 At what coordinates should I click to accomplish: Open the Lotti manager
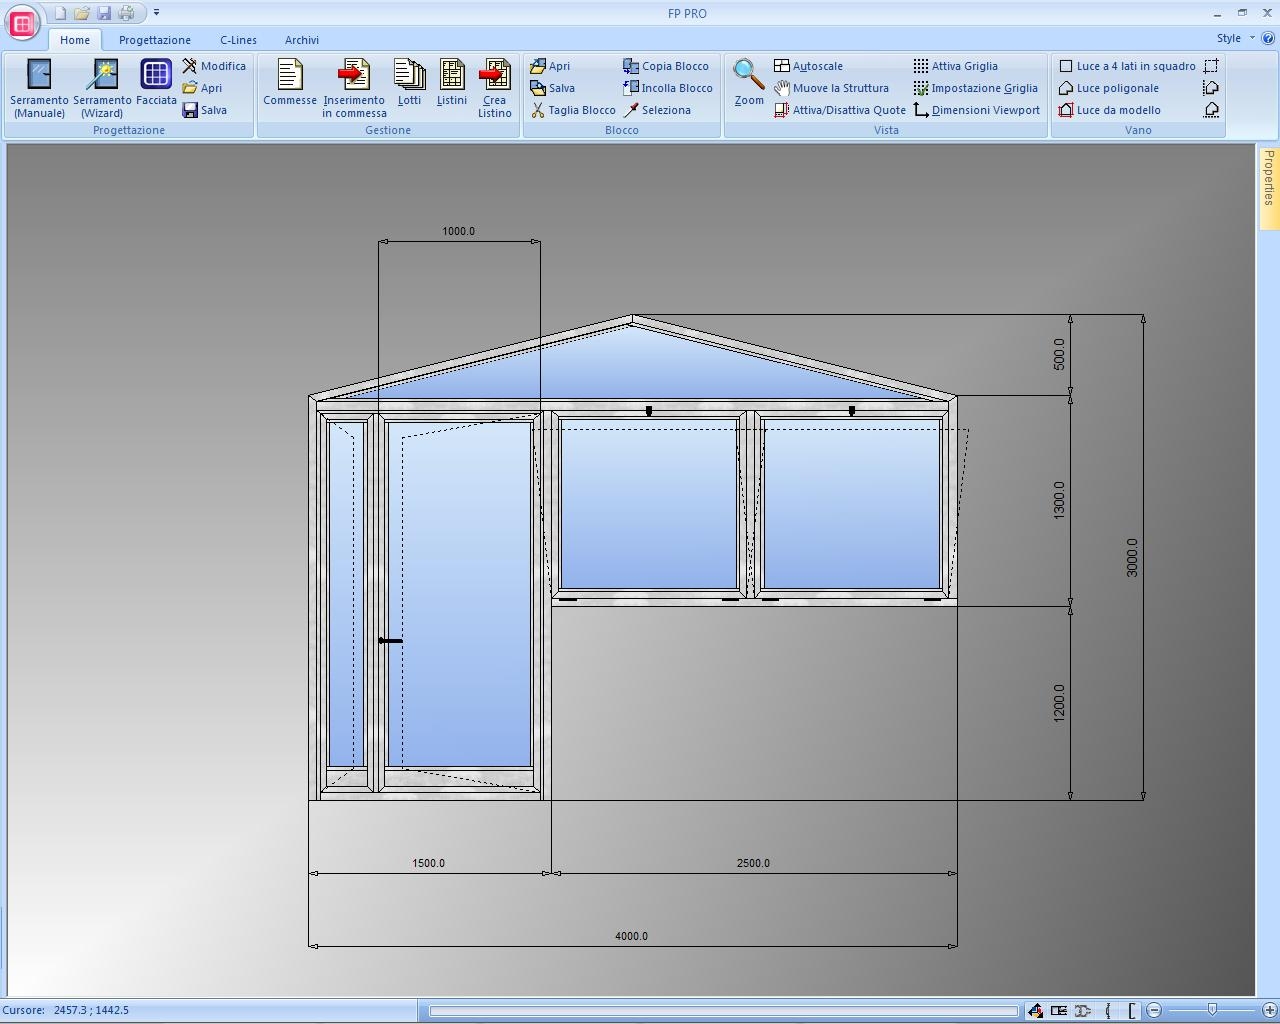tap(409, 83)
